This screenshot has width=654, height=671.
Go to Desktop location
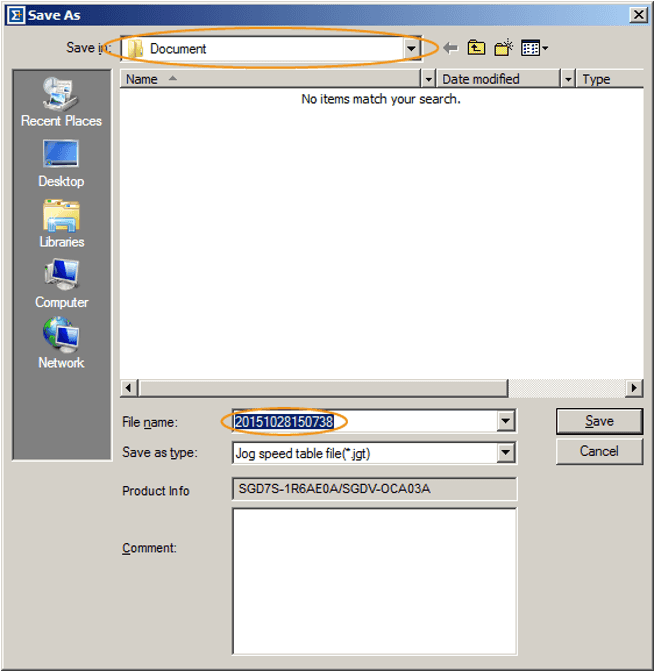(x=61, y=163)
